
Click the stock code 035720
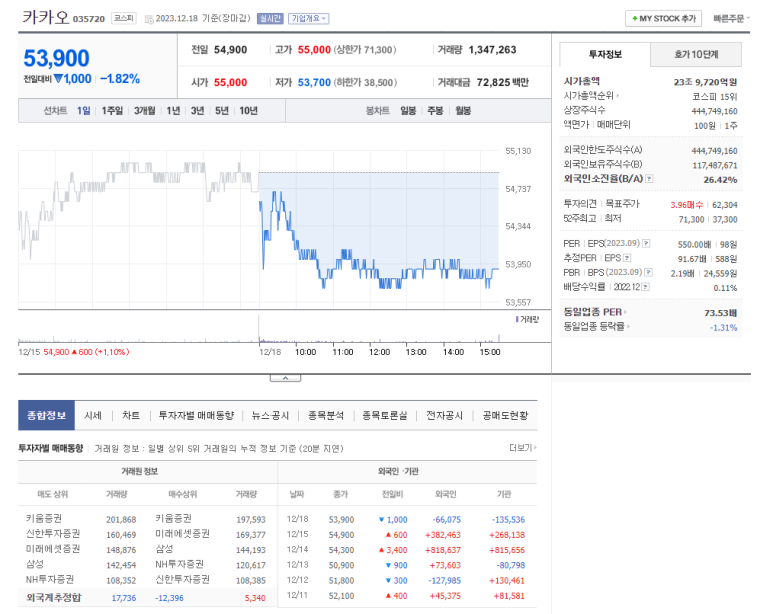point(89,19)
